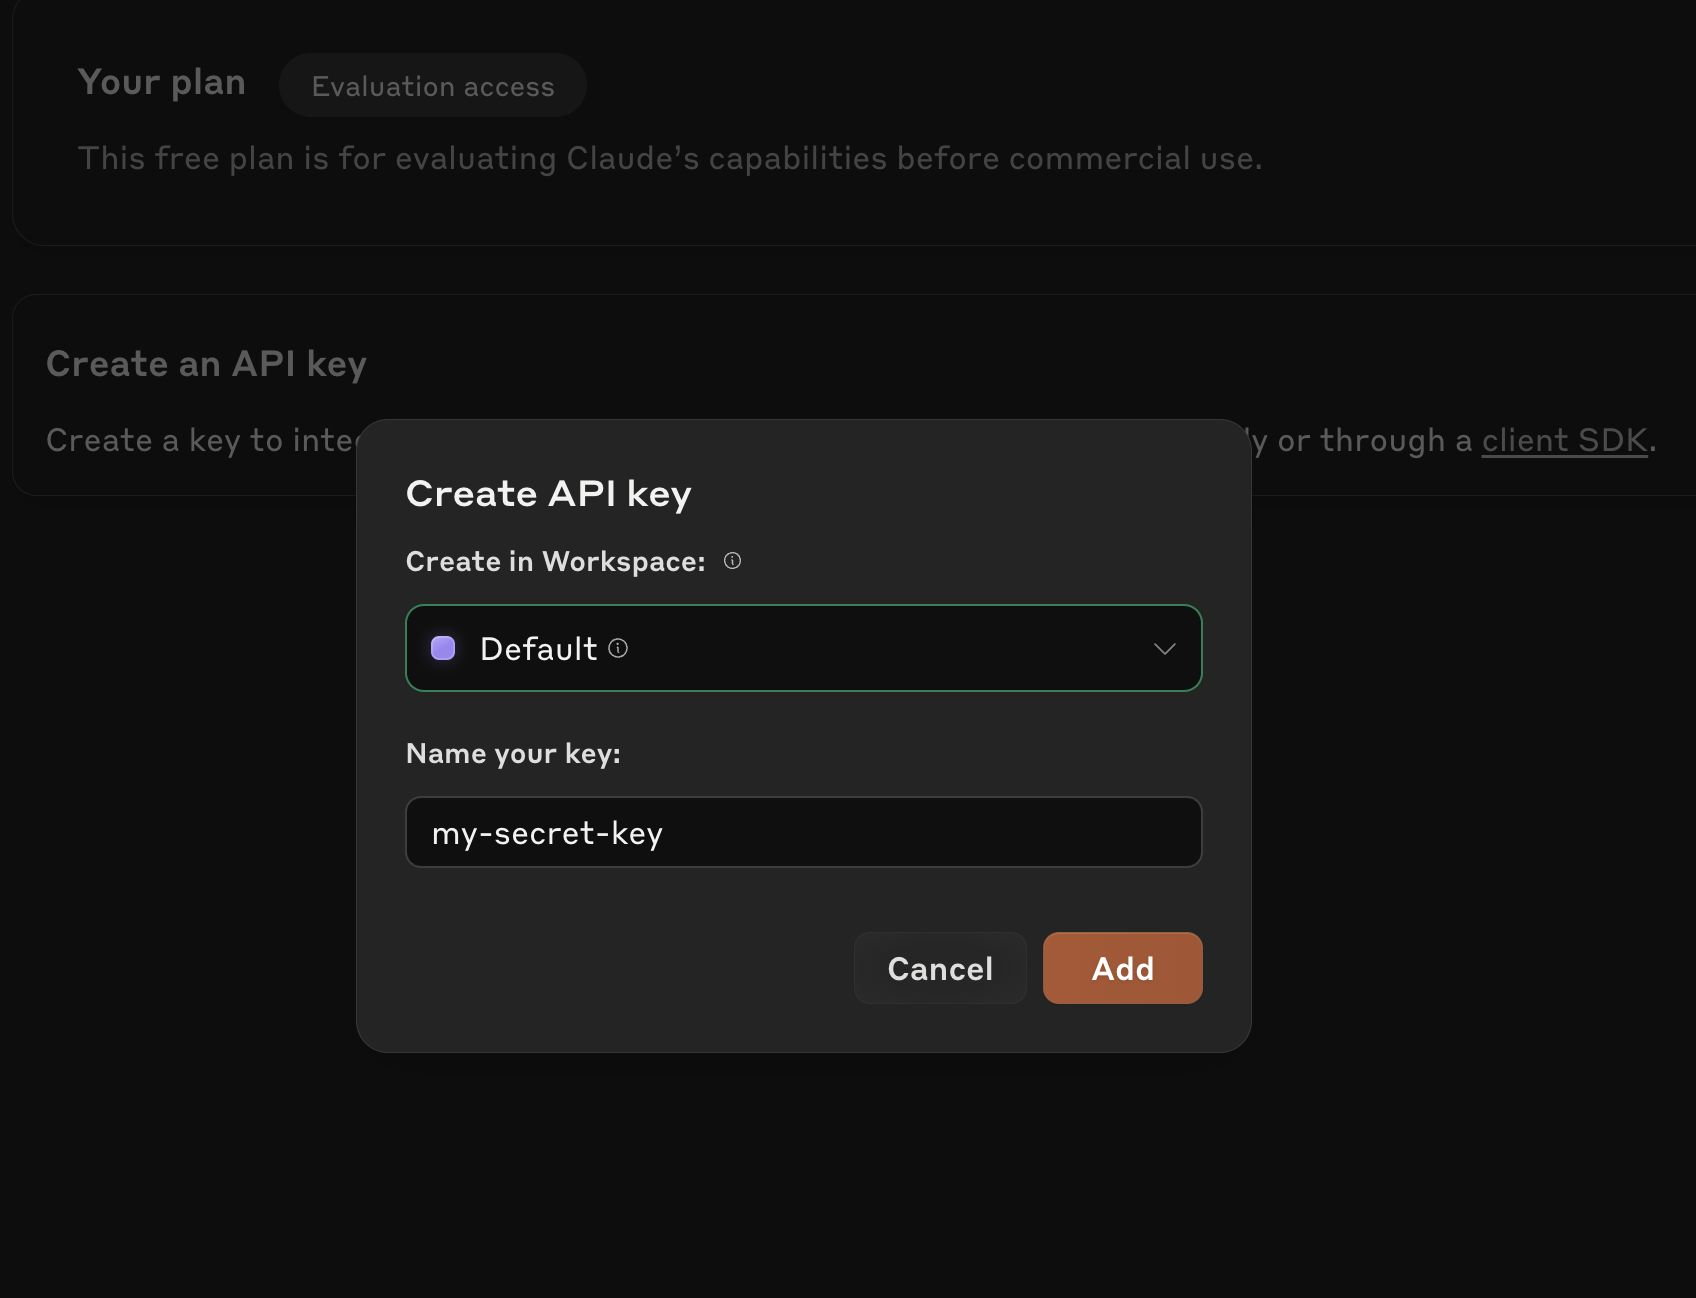Open the client SDK link
This screenshot has height=1298, width=1696.
pyautogui.click(x=1564, y=440)
